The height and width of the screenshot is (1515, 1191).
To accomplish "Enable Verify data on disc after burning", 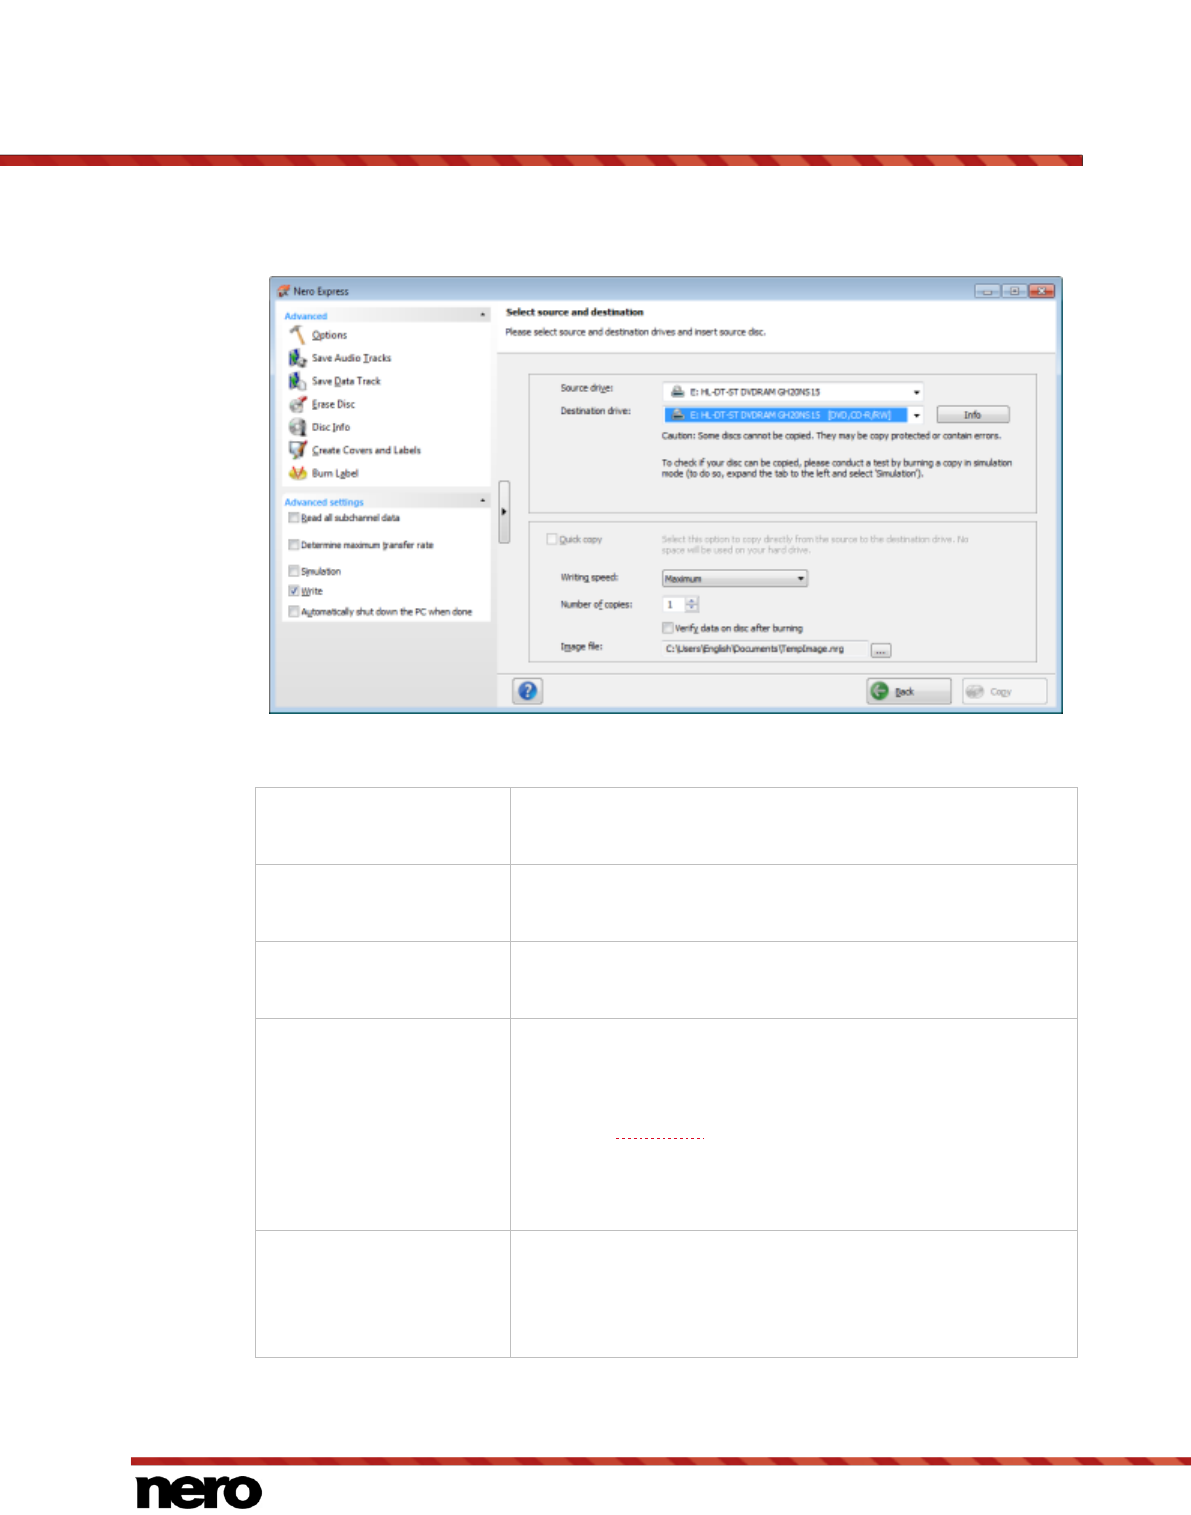I will pos(668,628).
